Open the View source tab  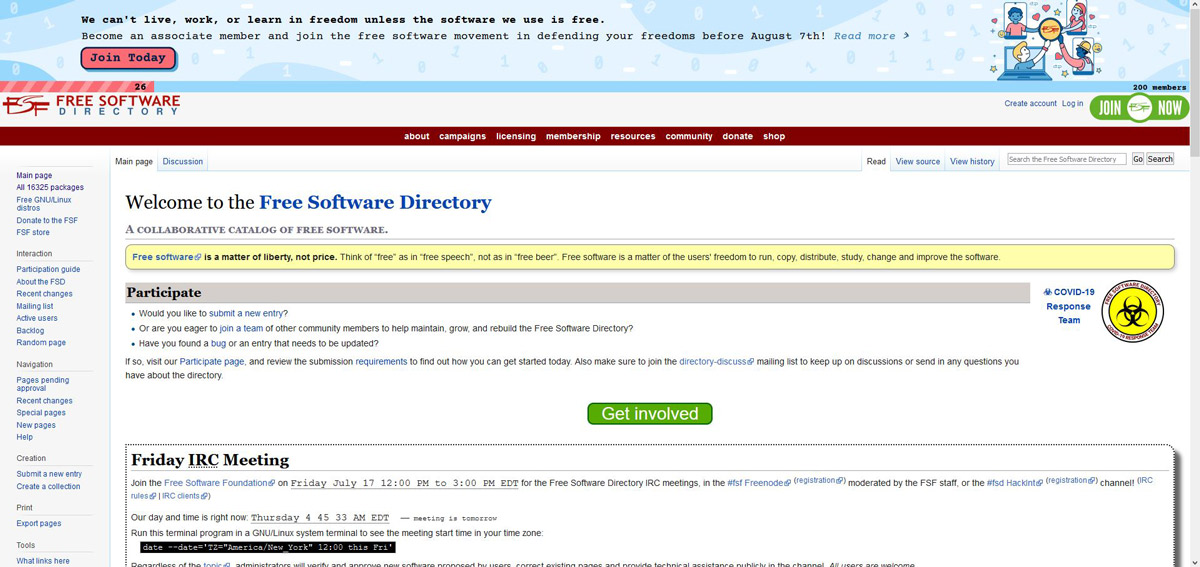click(918, 161)
